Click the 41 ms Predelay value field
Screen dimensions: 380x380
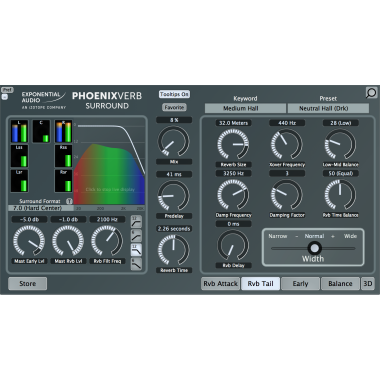[x=174, y=174]
